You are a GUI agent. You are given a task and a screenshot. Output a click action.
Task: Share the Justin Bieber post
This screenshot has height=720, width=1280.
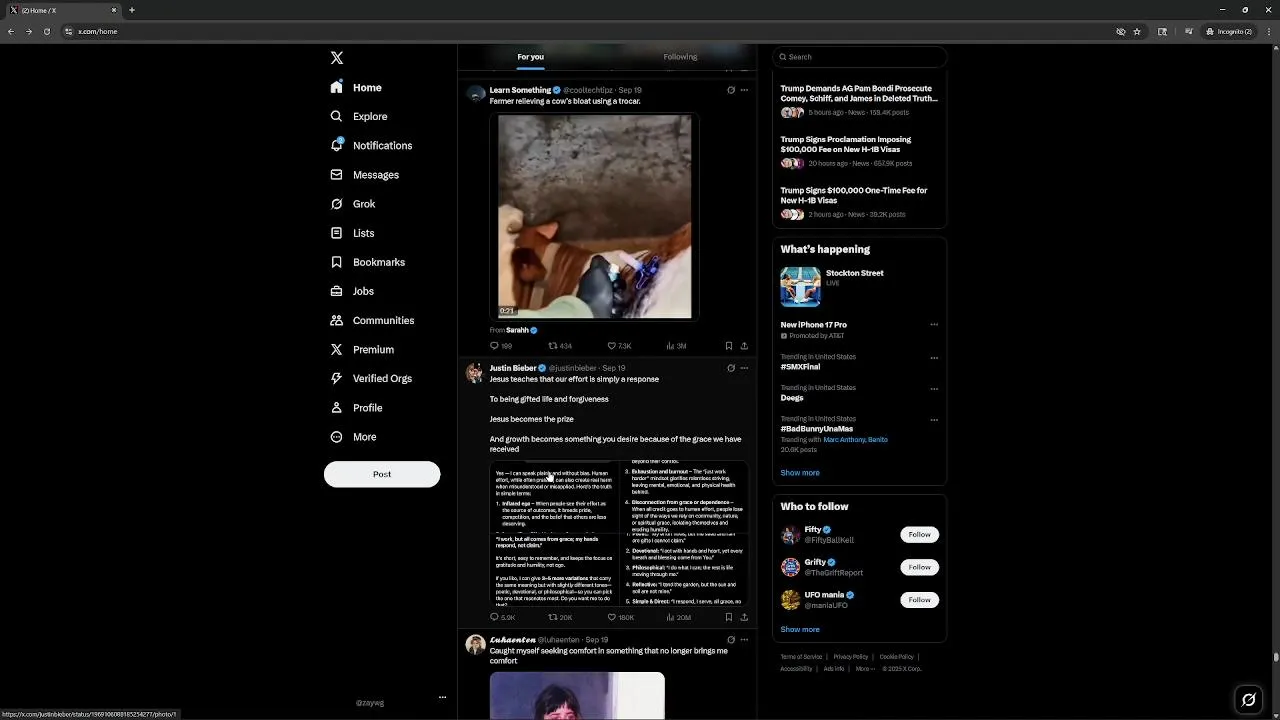[744, 618]
